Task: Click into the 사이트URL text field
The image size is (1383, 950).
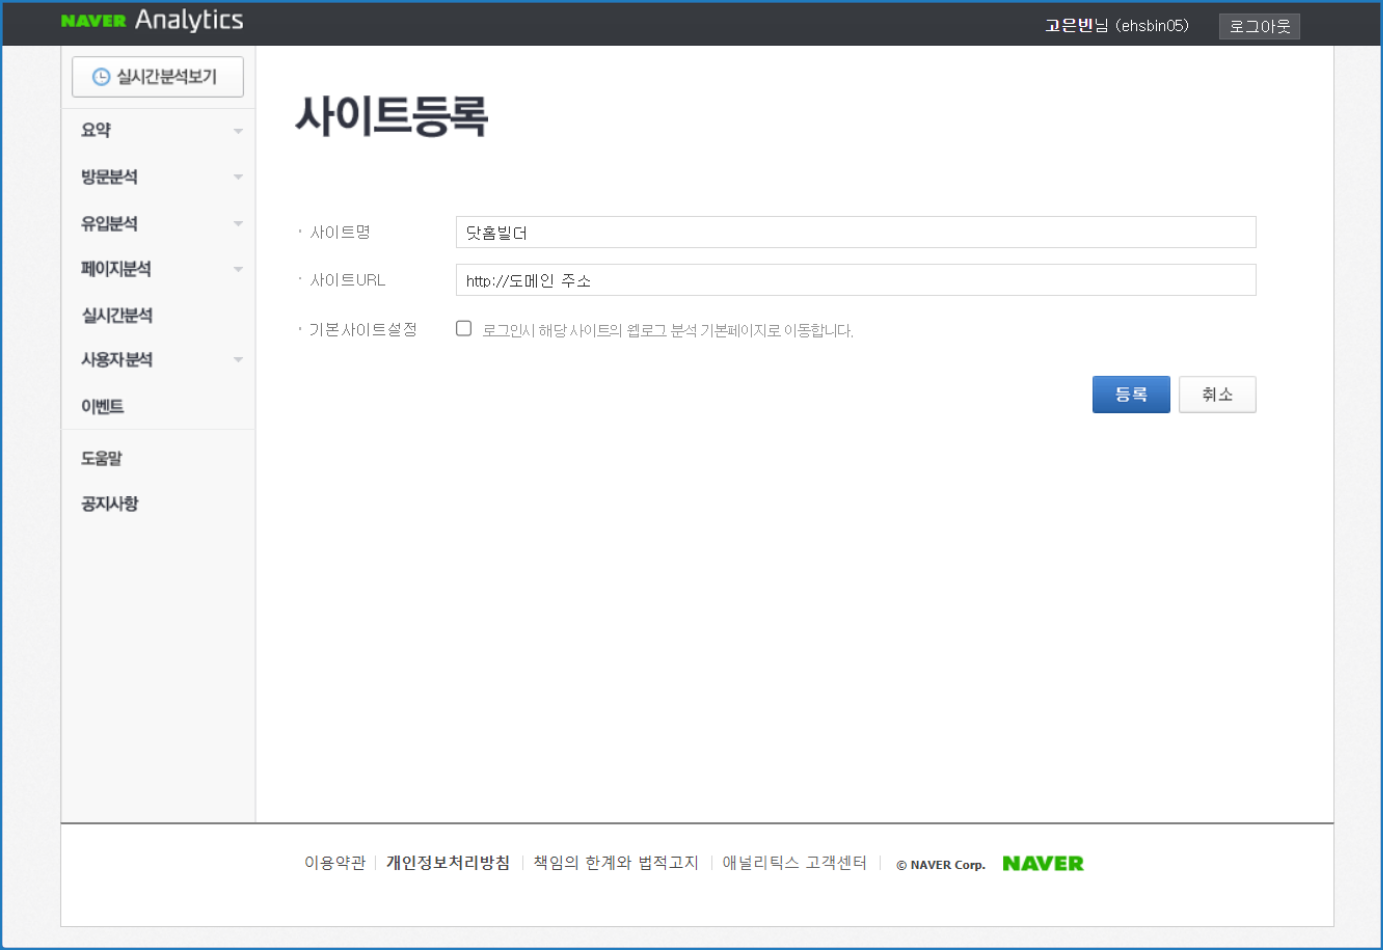Action: [x=855, y=280]
